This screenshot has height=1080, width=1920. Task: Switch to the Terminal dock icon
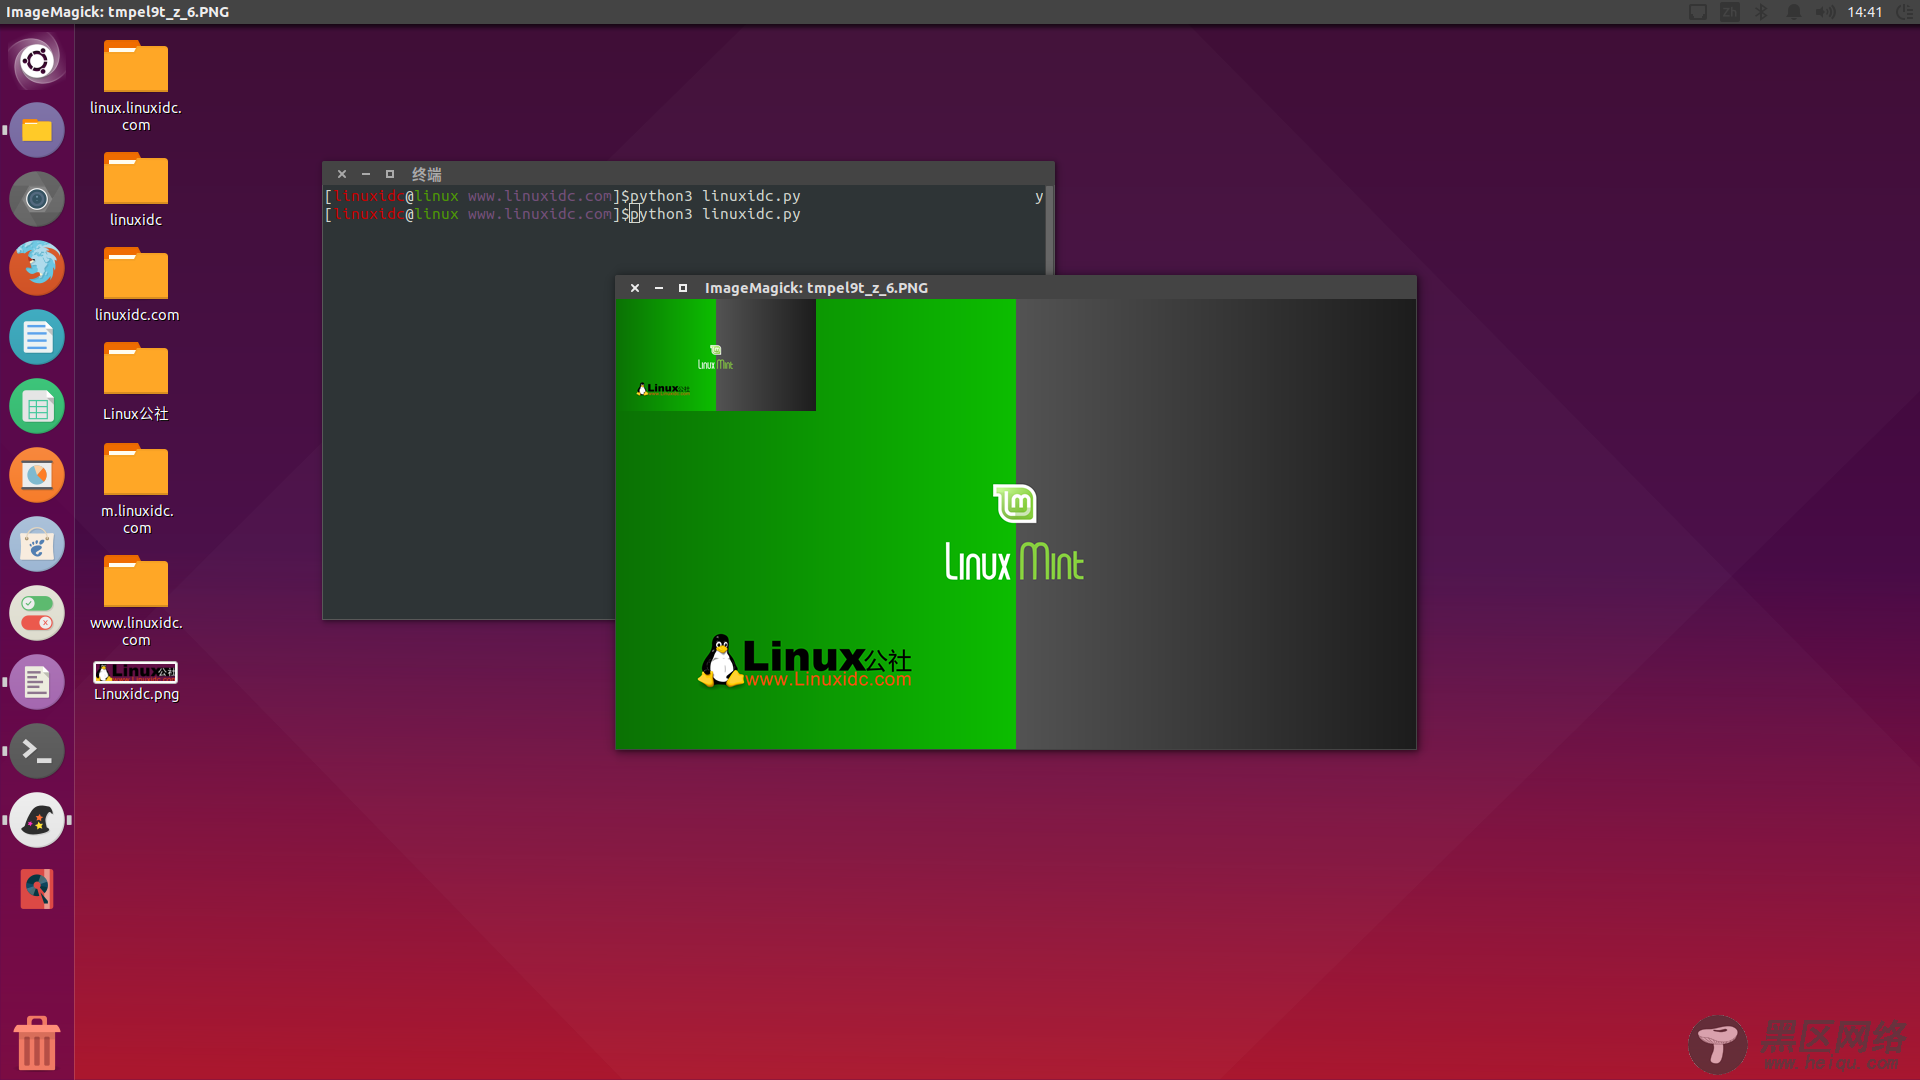click(37, 751)
